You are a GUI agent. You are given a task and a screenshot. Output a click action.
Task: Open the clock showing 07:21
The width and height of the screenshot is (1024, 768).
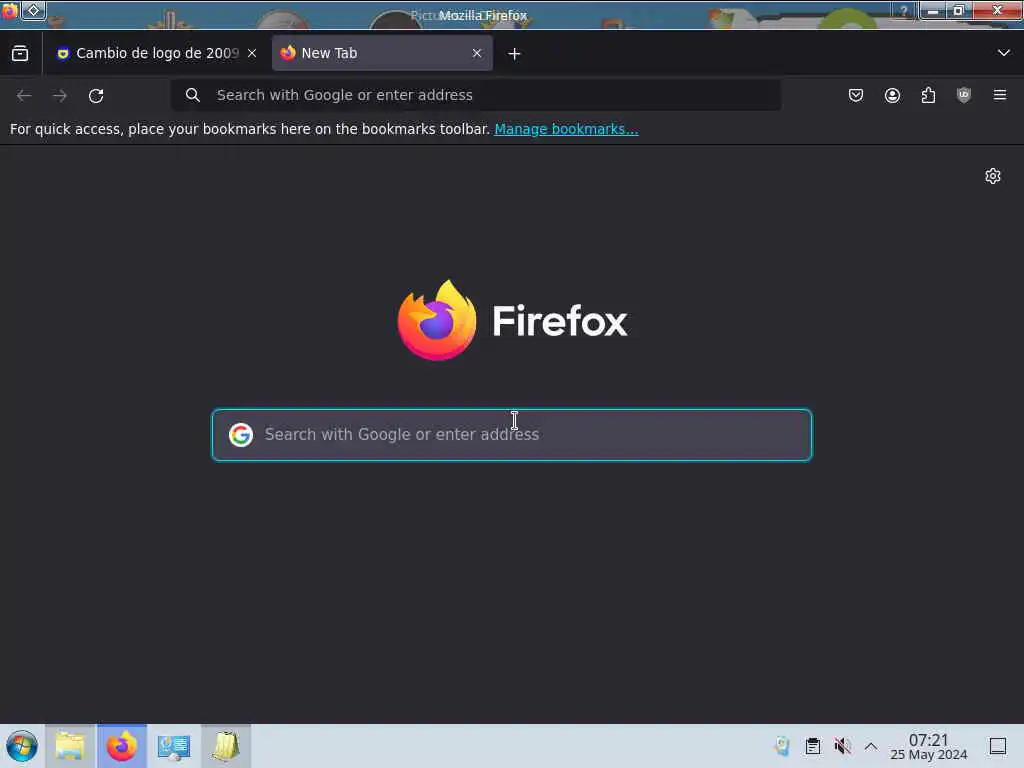pos(929,746)
